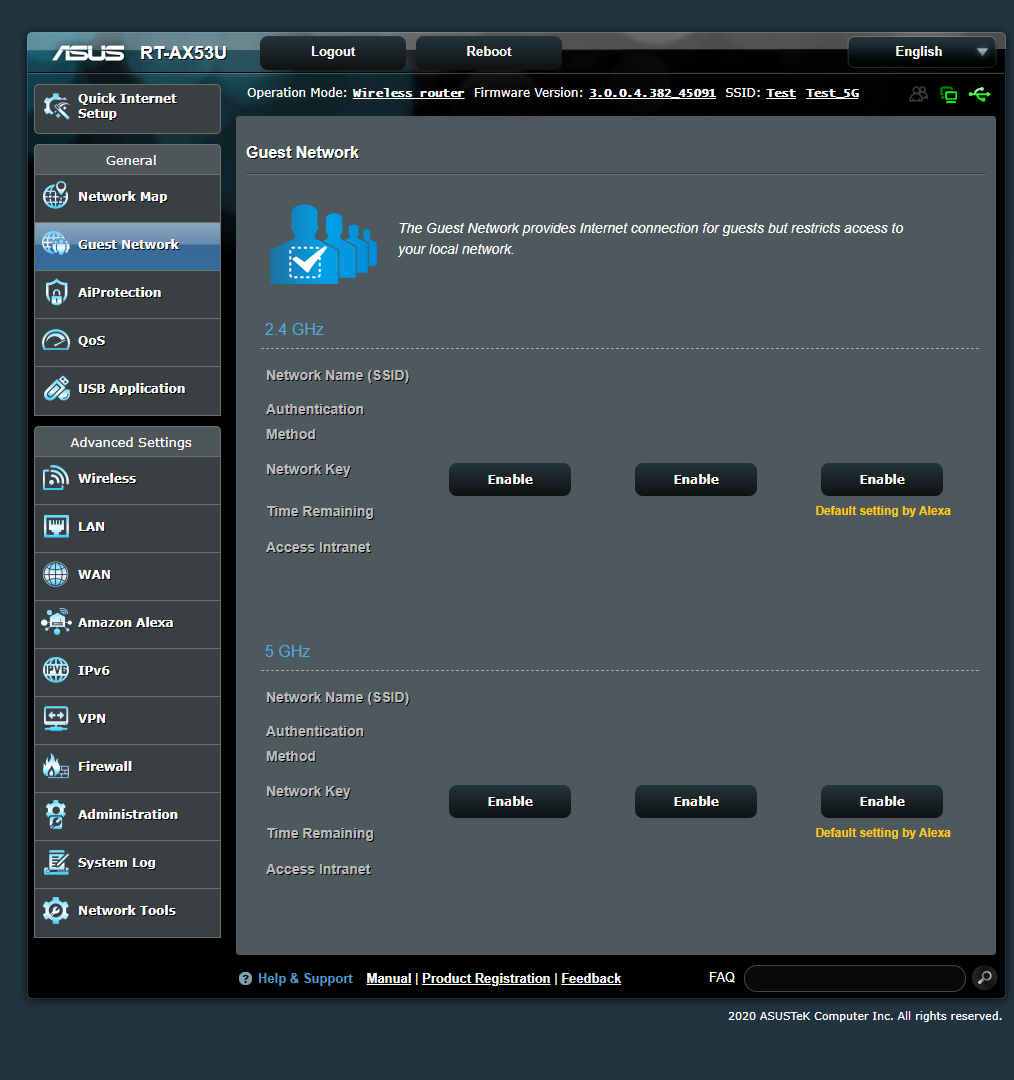The height and width of the screenshot is (1080, 1014).
Task: Enable the second 5 GHz guest network
Action: click(696, 802)
